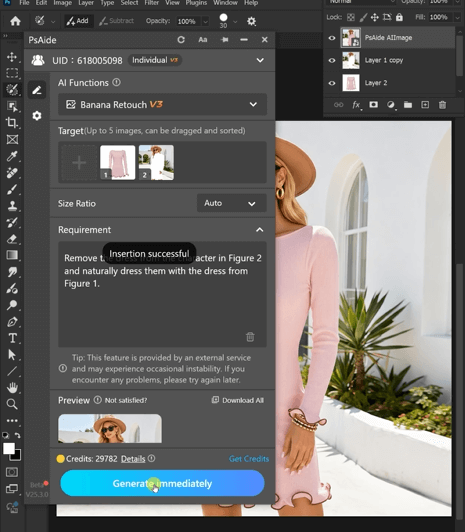The height and width of the screenshot is (532, 465).
Task: Open the Plugins menu
Action: [196, 3]
